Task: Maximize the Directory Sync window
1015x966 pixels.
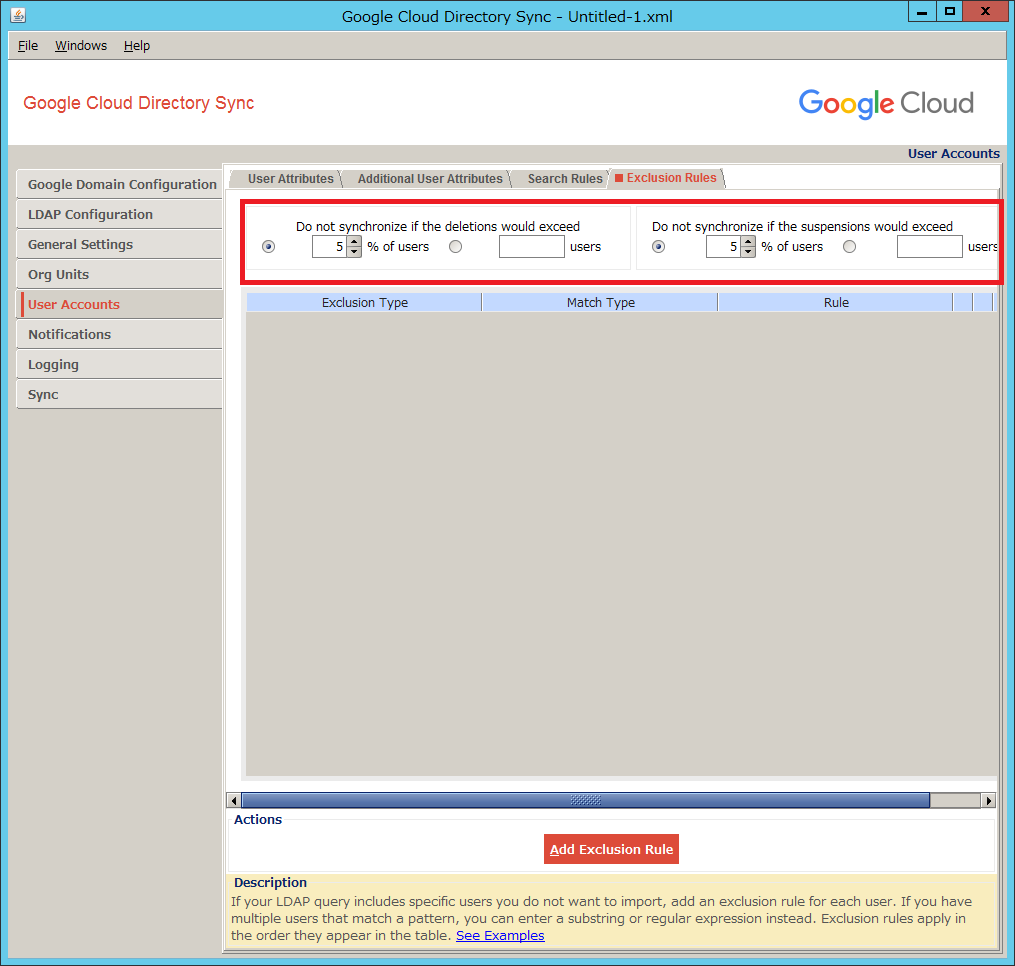Action: (x=949, y=12)
